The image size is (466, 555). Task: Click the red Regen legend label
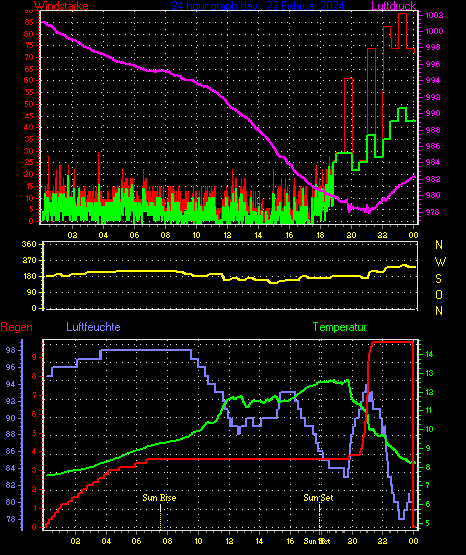pos(16,327)
